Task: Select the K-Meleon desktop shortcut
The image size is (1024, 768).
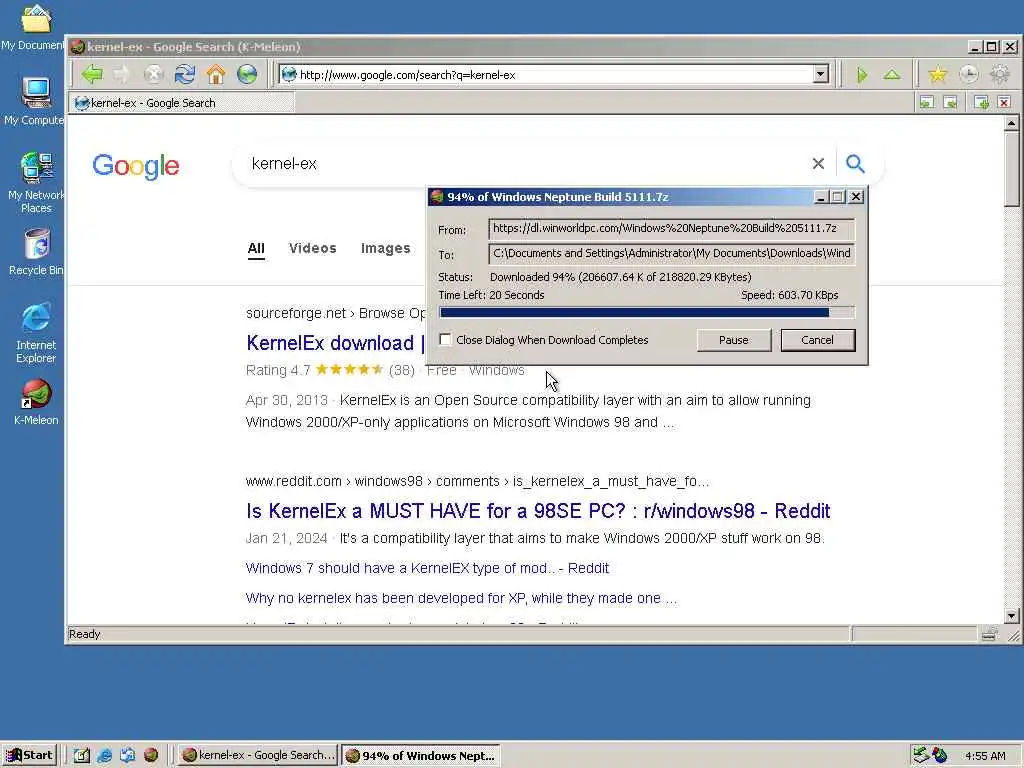Action: coord(36,402)
